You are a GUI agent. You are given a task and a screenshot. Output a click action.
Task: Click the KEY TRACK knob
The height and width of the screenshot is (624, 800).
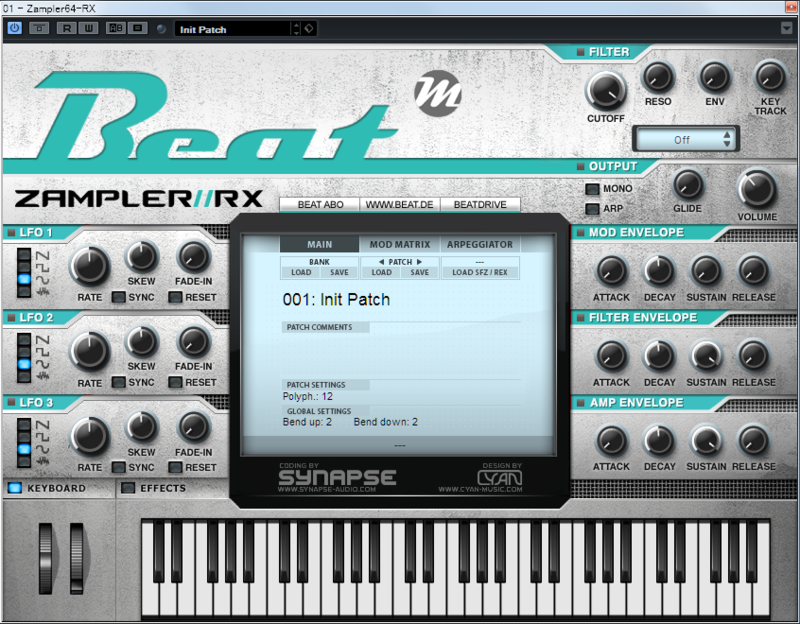(x=770, y=78)
